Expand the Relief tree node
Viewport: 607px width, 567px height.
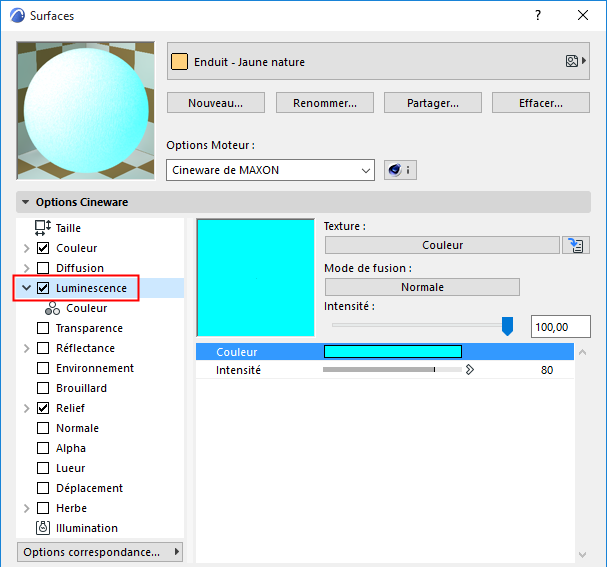pyautogui.click(x=26, y=408)
